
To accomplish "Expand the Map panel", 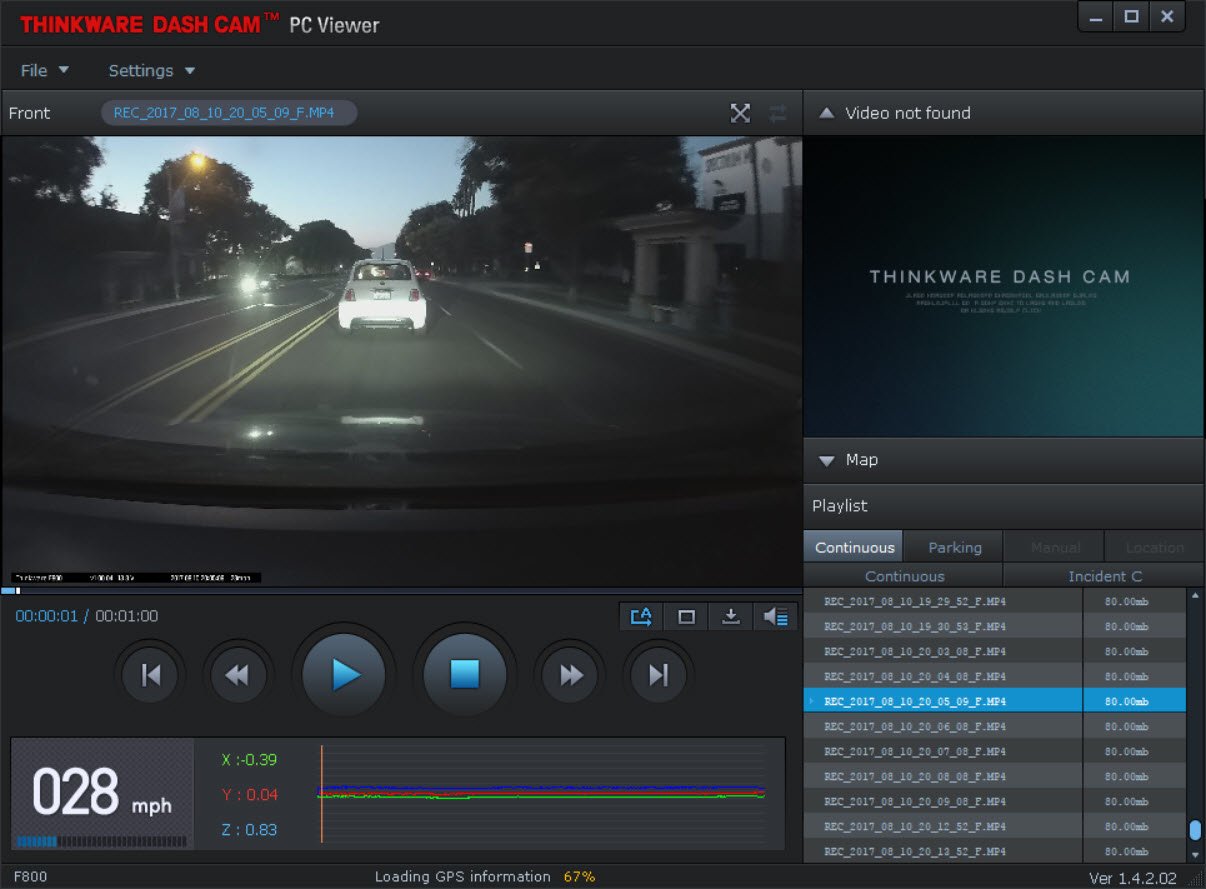I will click(826, 460).
